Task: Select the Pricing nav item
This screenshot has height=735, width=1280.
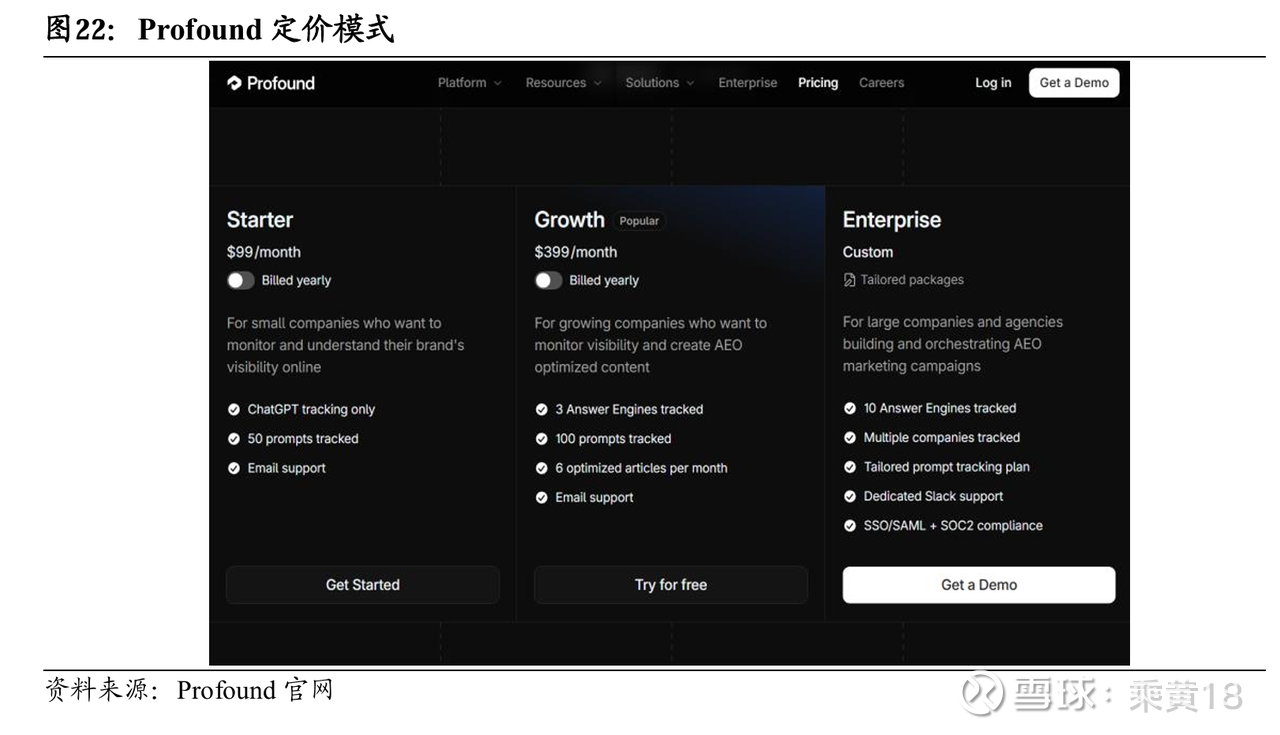Action: click(818, 83)
